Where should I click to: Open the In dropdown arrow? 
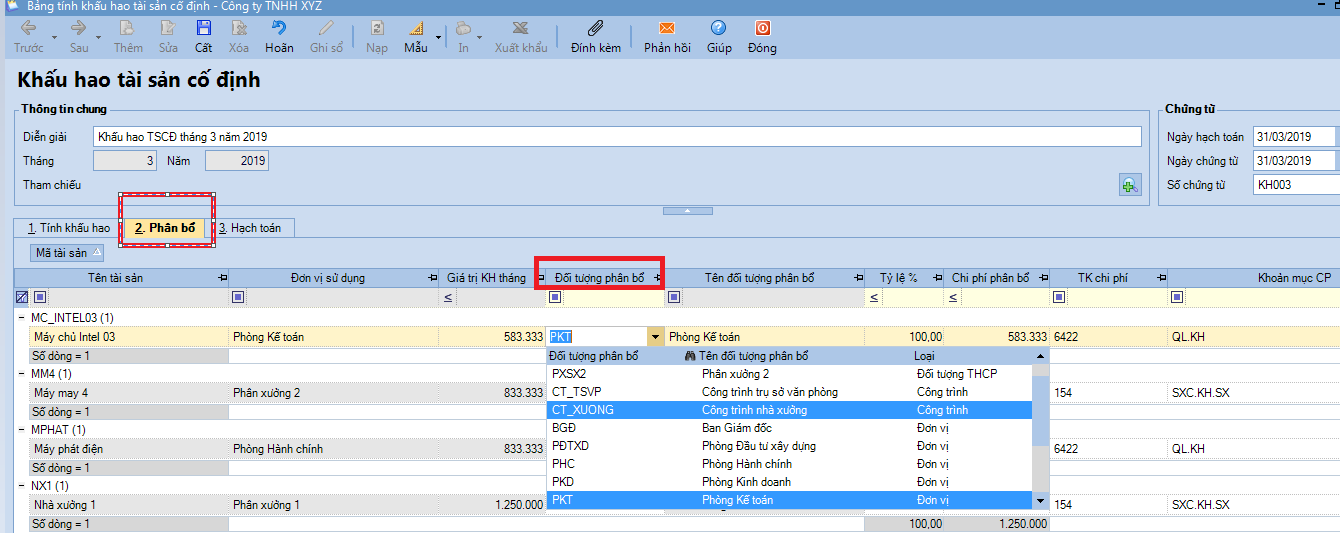[x=479, y=37]
